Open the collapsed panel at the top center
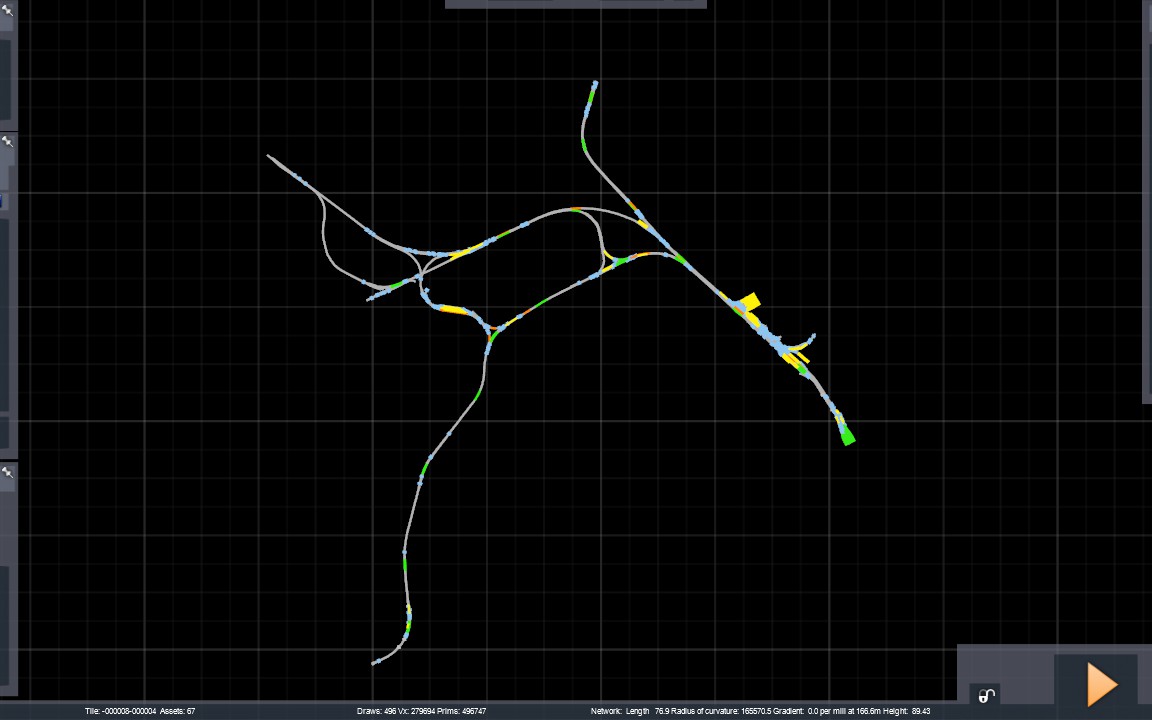 point(576,4)
